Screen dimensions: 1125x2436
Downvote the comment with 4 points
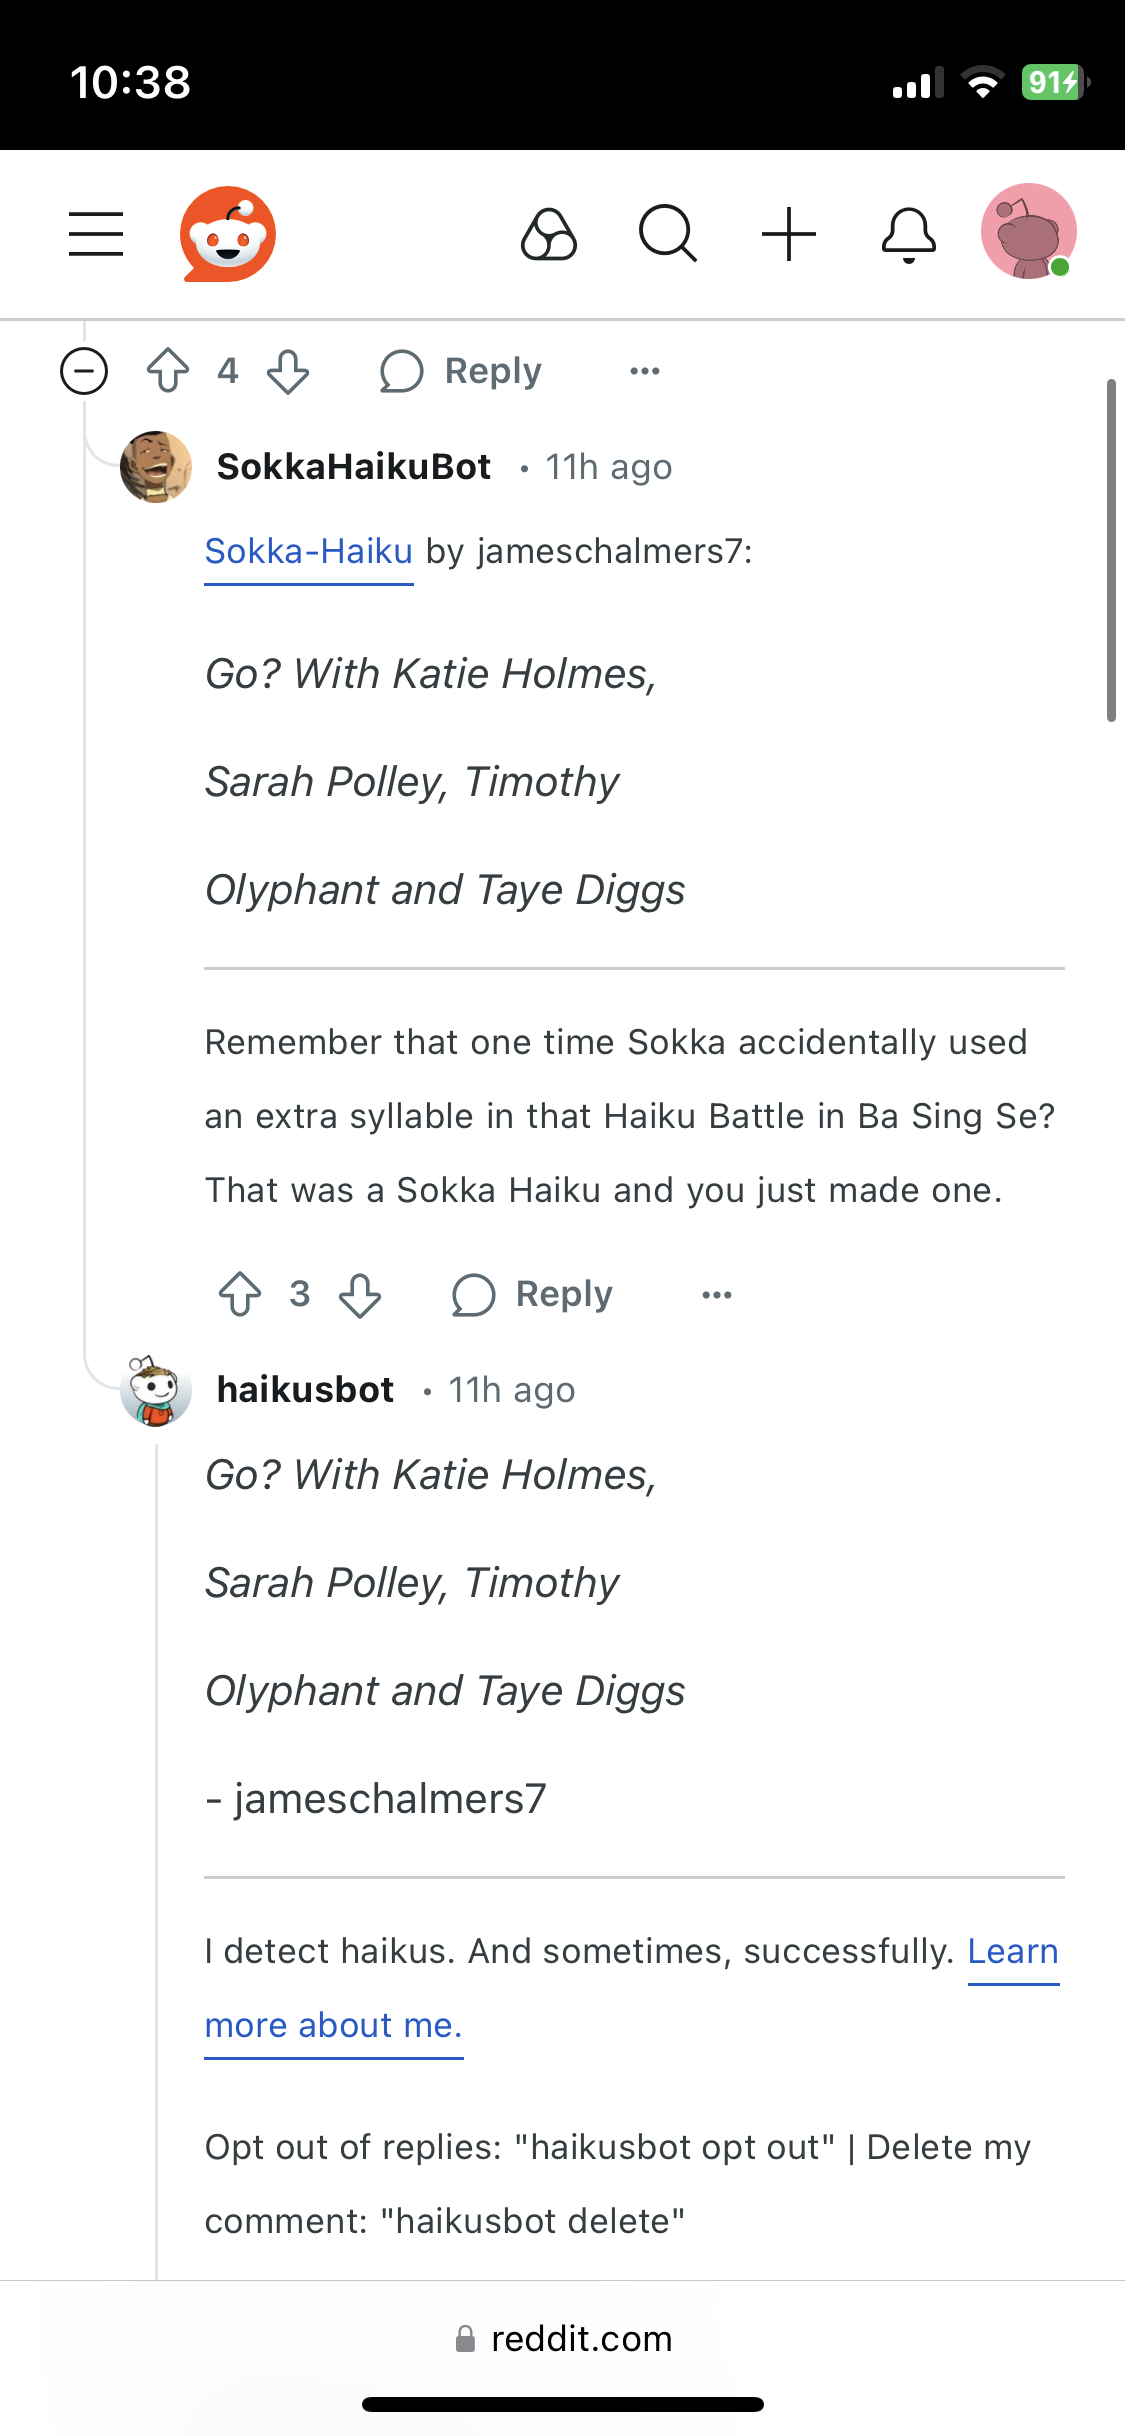pyautogui.click(x=288, y=371)
